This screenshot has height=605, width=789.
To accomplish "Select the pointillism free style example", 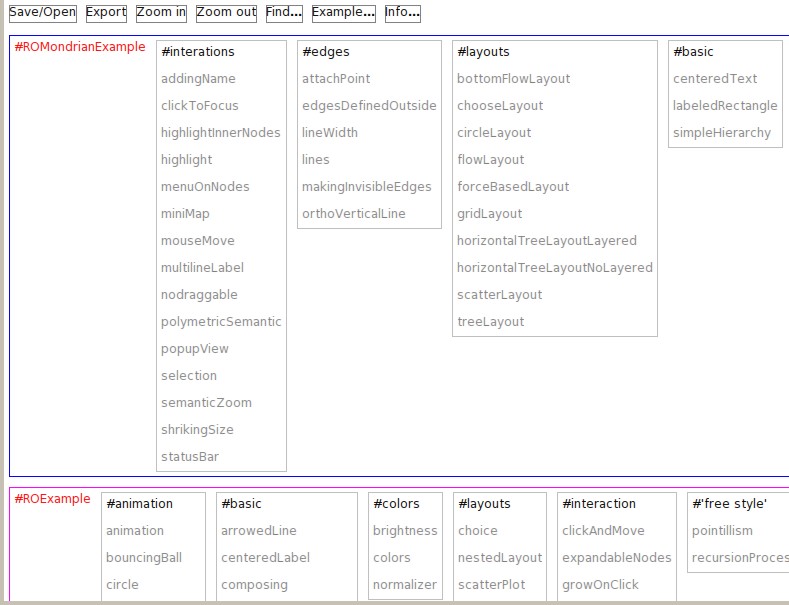I will pyautogui.click(x=723, y=531).
